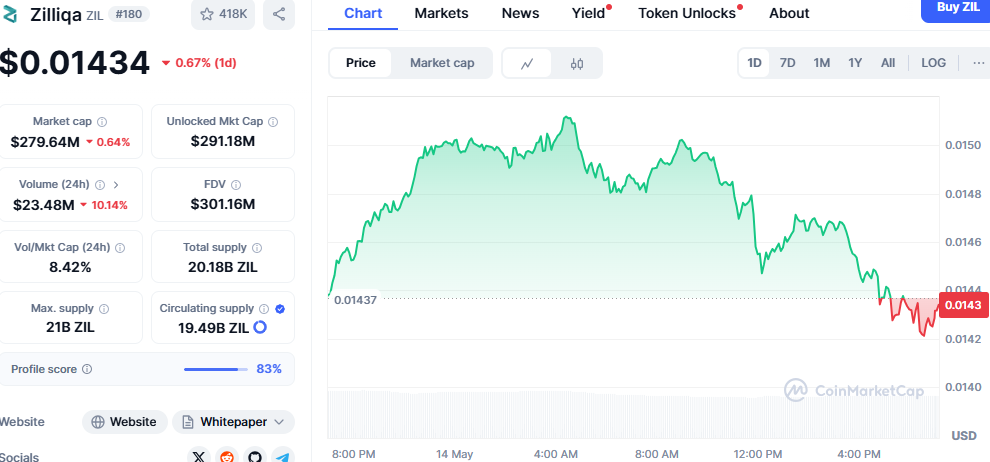Click the 0.01437 opening price label
The width and height of the screenshot is (990, 462).
click(355, 300)
